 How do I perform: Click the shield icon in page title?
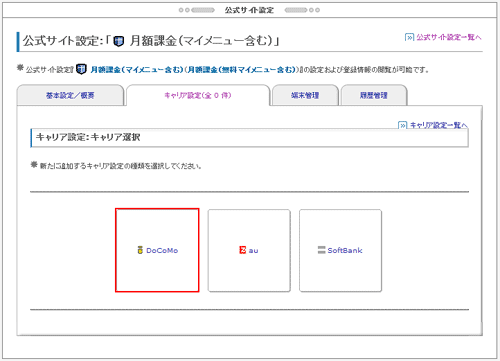pos(119,41)
